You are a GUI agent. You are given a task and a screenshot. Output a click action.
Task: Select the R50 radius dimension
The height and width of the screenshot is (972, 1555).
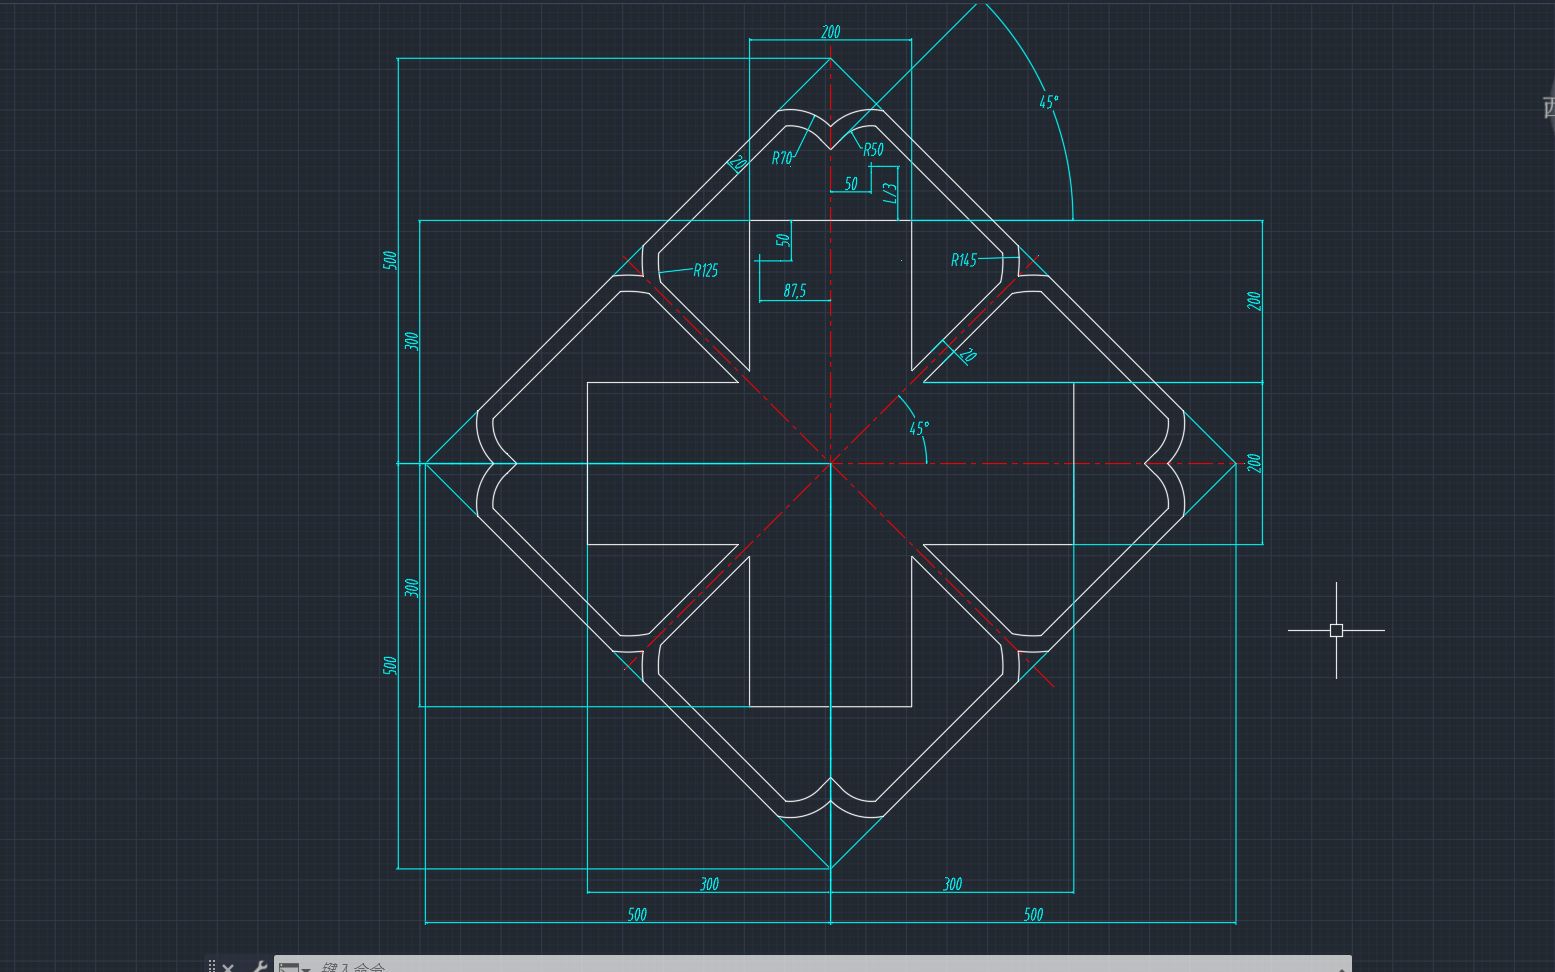[x=872, y=150]
